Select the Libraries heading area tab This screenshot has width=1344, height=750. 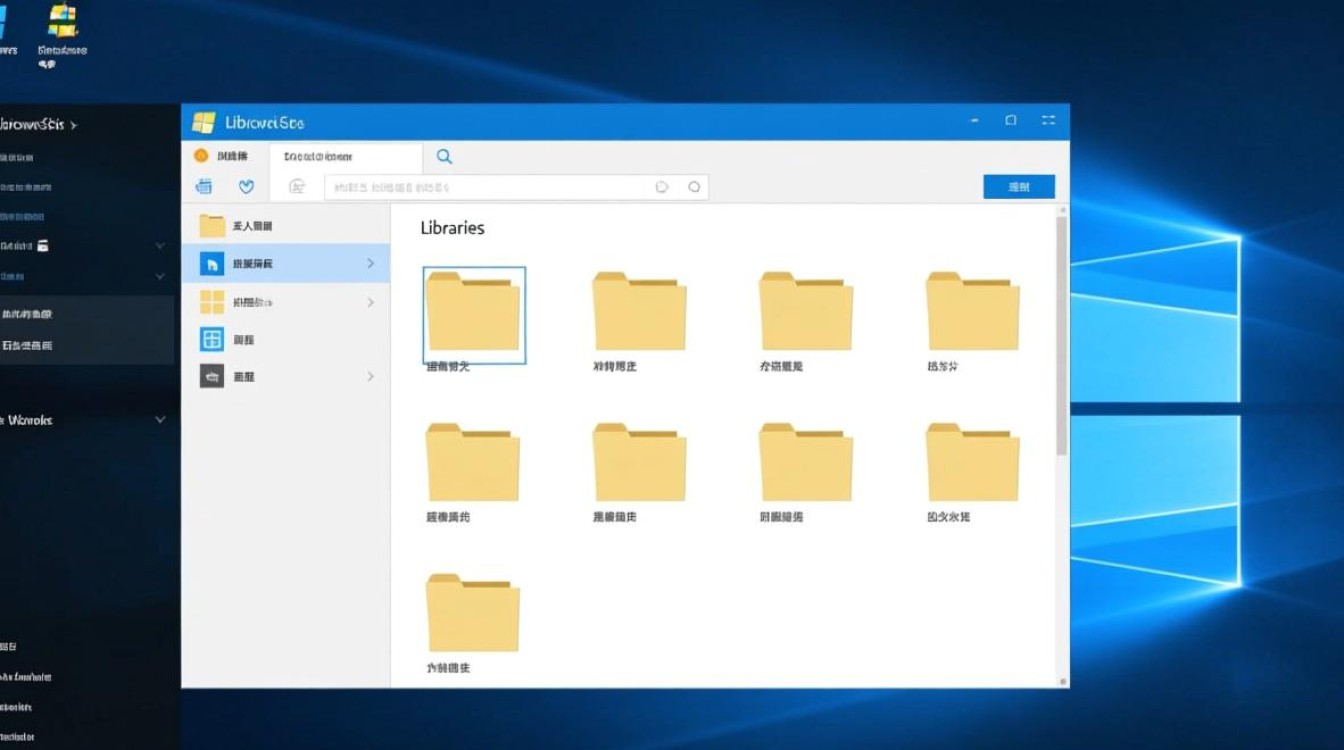451,228
